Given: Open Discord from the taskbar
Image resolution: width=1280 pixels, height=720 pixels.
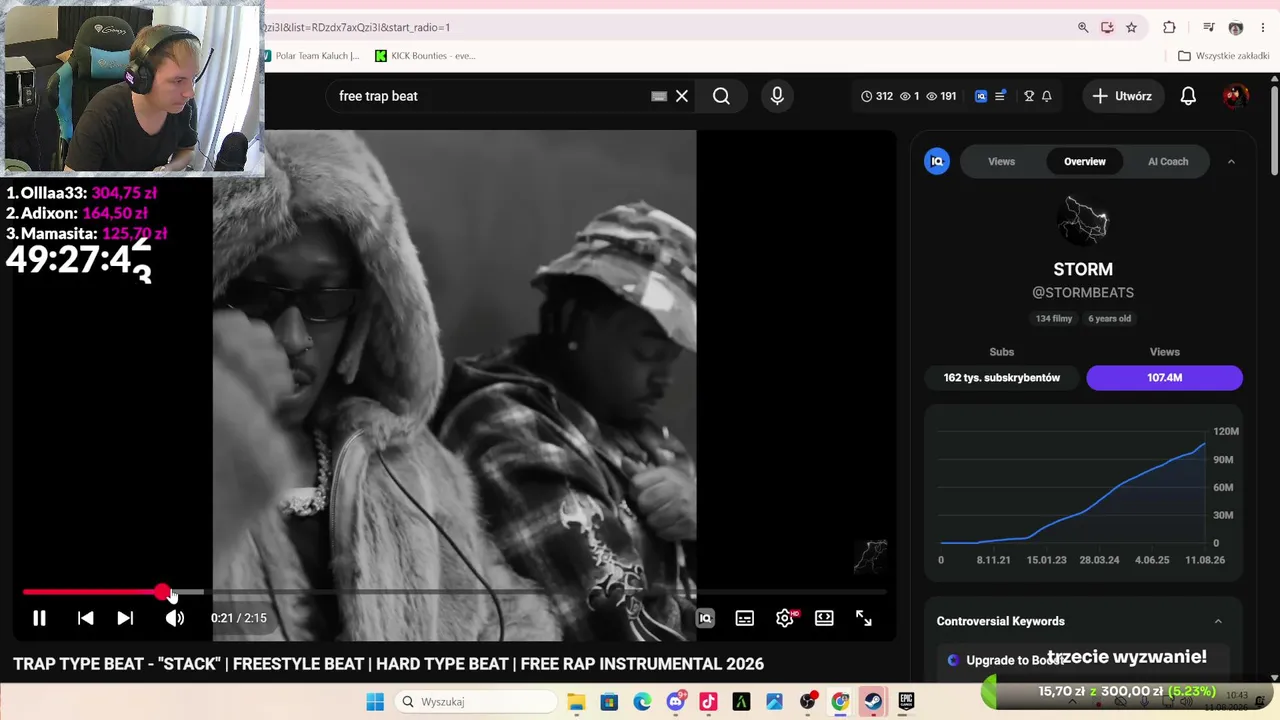Looking at the screenshot, I should (676, 702).
